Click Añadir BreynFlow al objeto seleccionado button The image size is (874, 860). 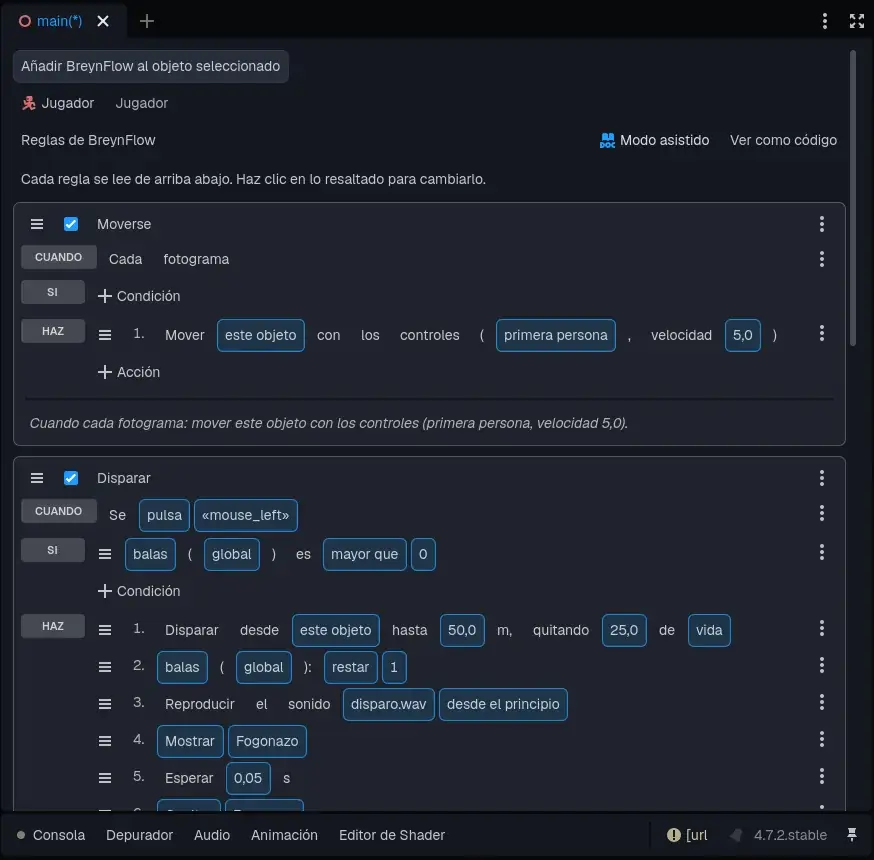point(150,66)
